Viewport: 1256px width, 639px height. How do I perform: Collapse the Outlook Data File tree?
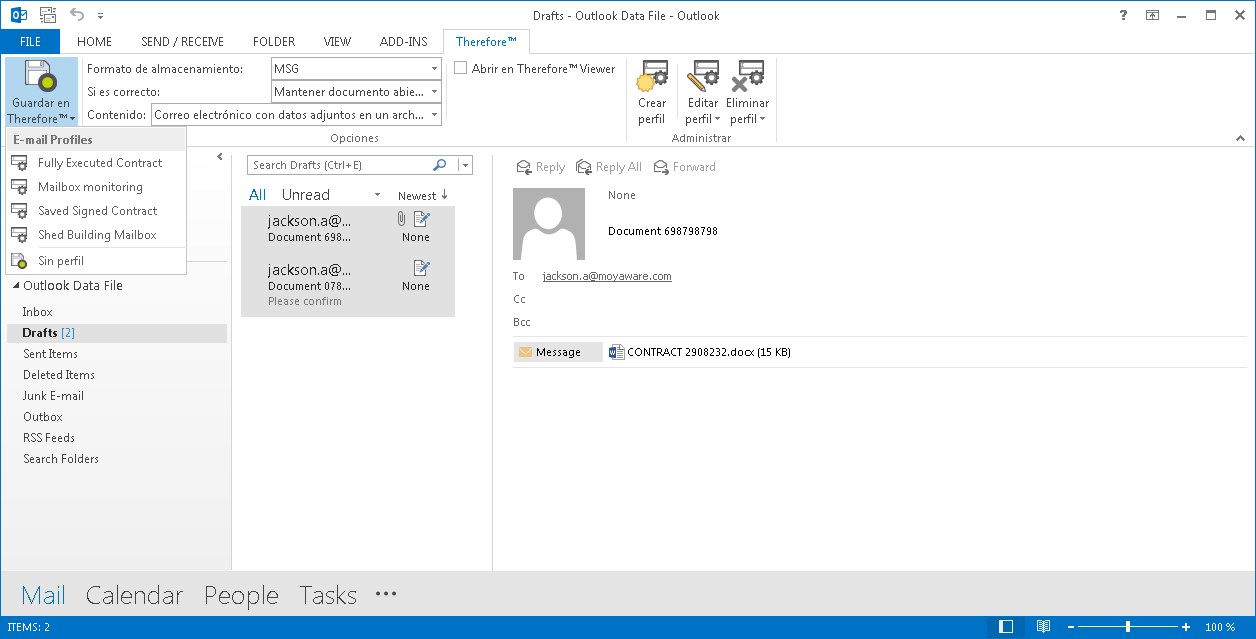click(16, 286)
